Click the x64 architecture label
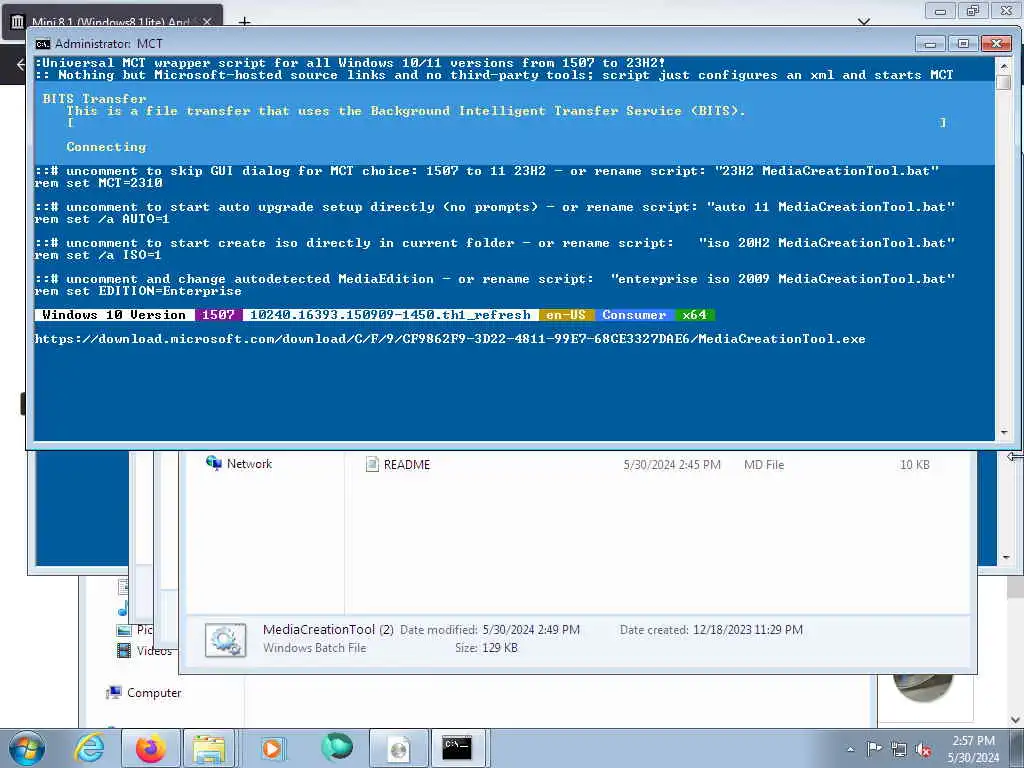Image resolution: width=1024 pixels, height=768 pixels. pyautogui.click(x=694, y=315)
